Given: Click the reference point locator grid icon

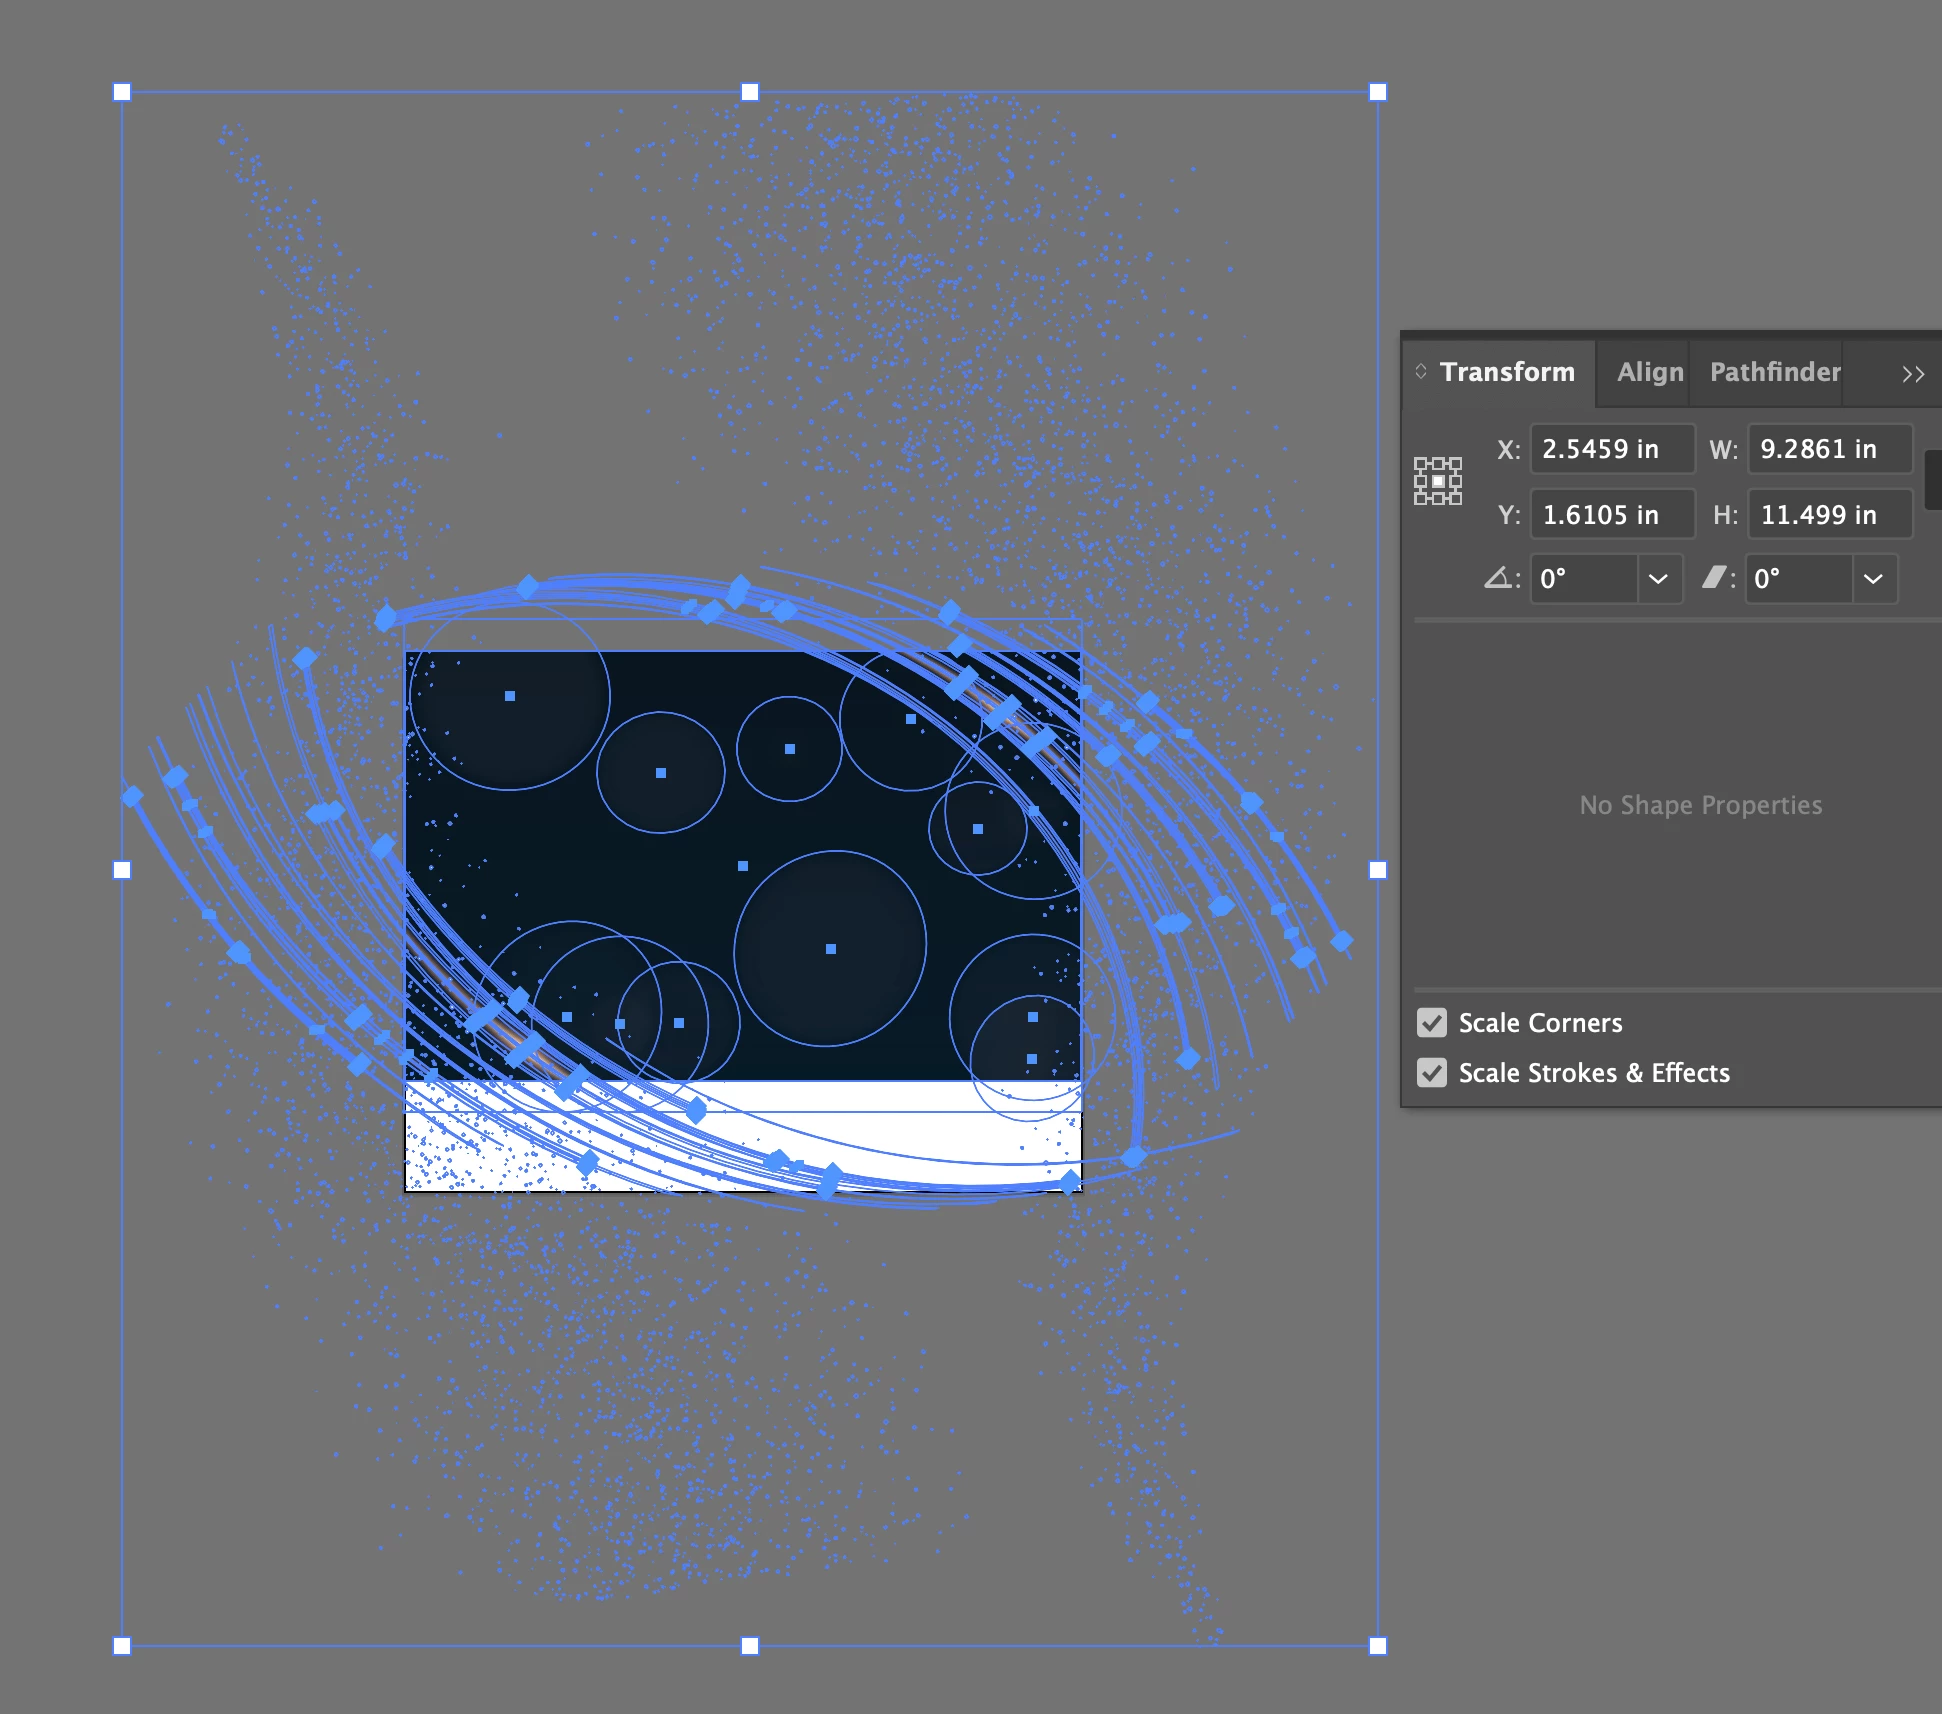Looking at the screenshot, I should 1437,481.
